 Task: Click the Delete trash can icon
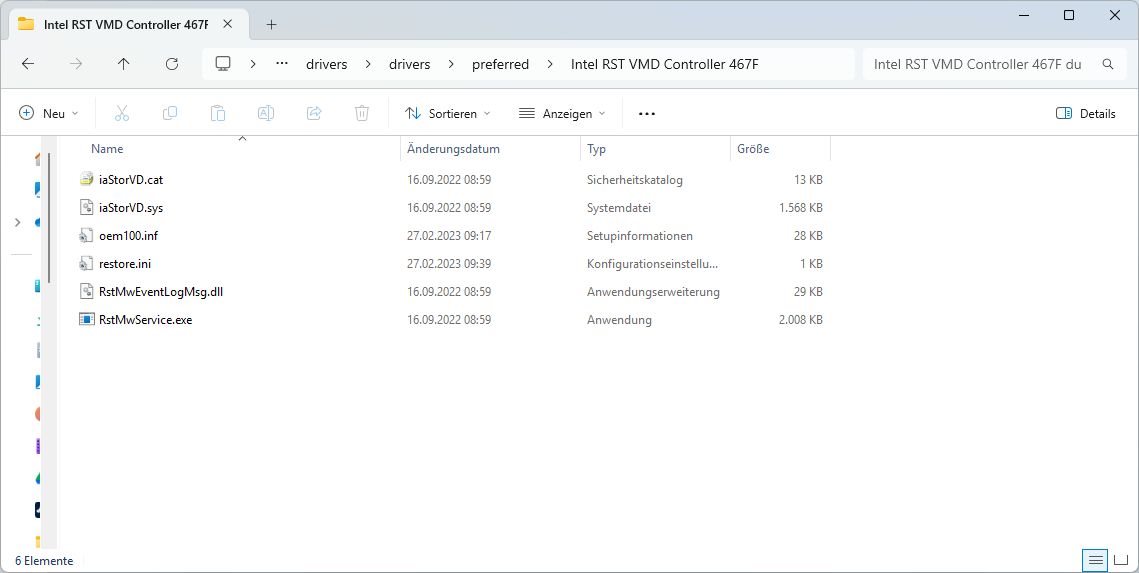362,114
